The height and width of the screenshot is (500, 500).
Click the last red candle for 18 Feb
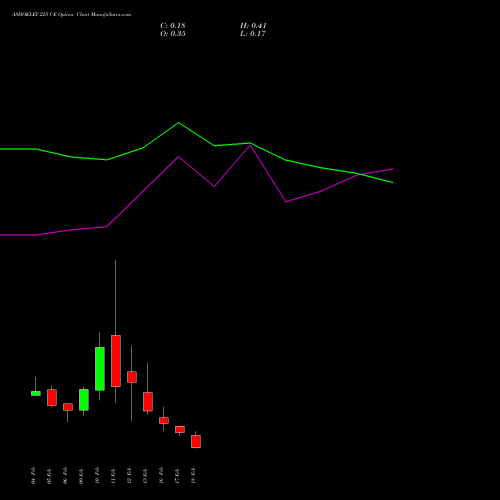(196, 441)
